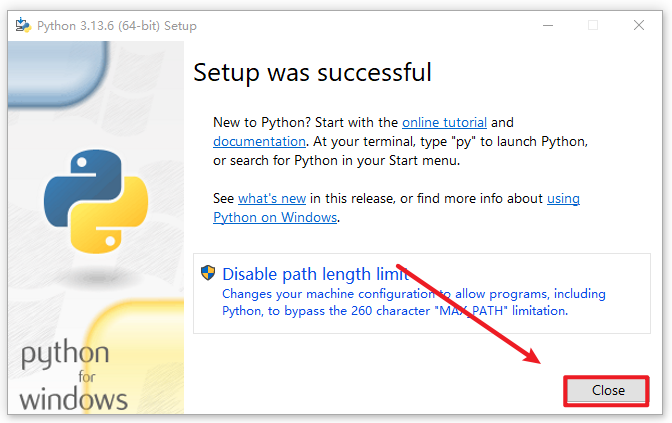This screenshot has width=672, height=423.
Task: Click the "Setup was successful" heading
Action: [312, 72]
